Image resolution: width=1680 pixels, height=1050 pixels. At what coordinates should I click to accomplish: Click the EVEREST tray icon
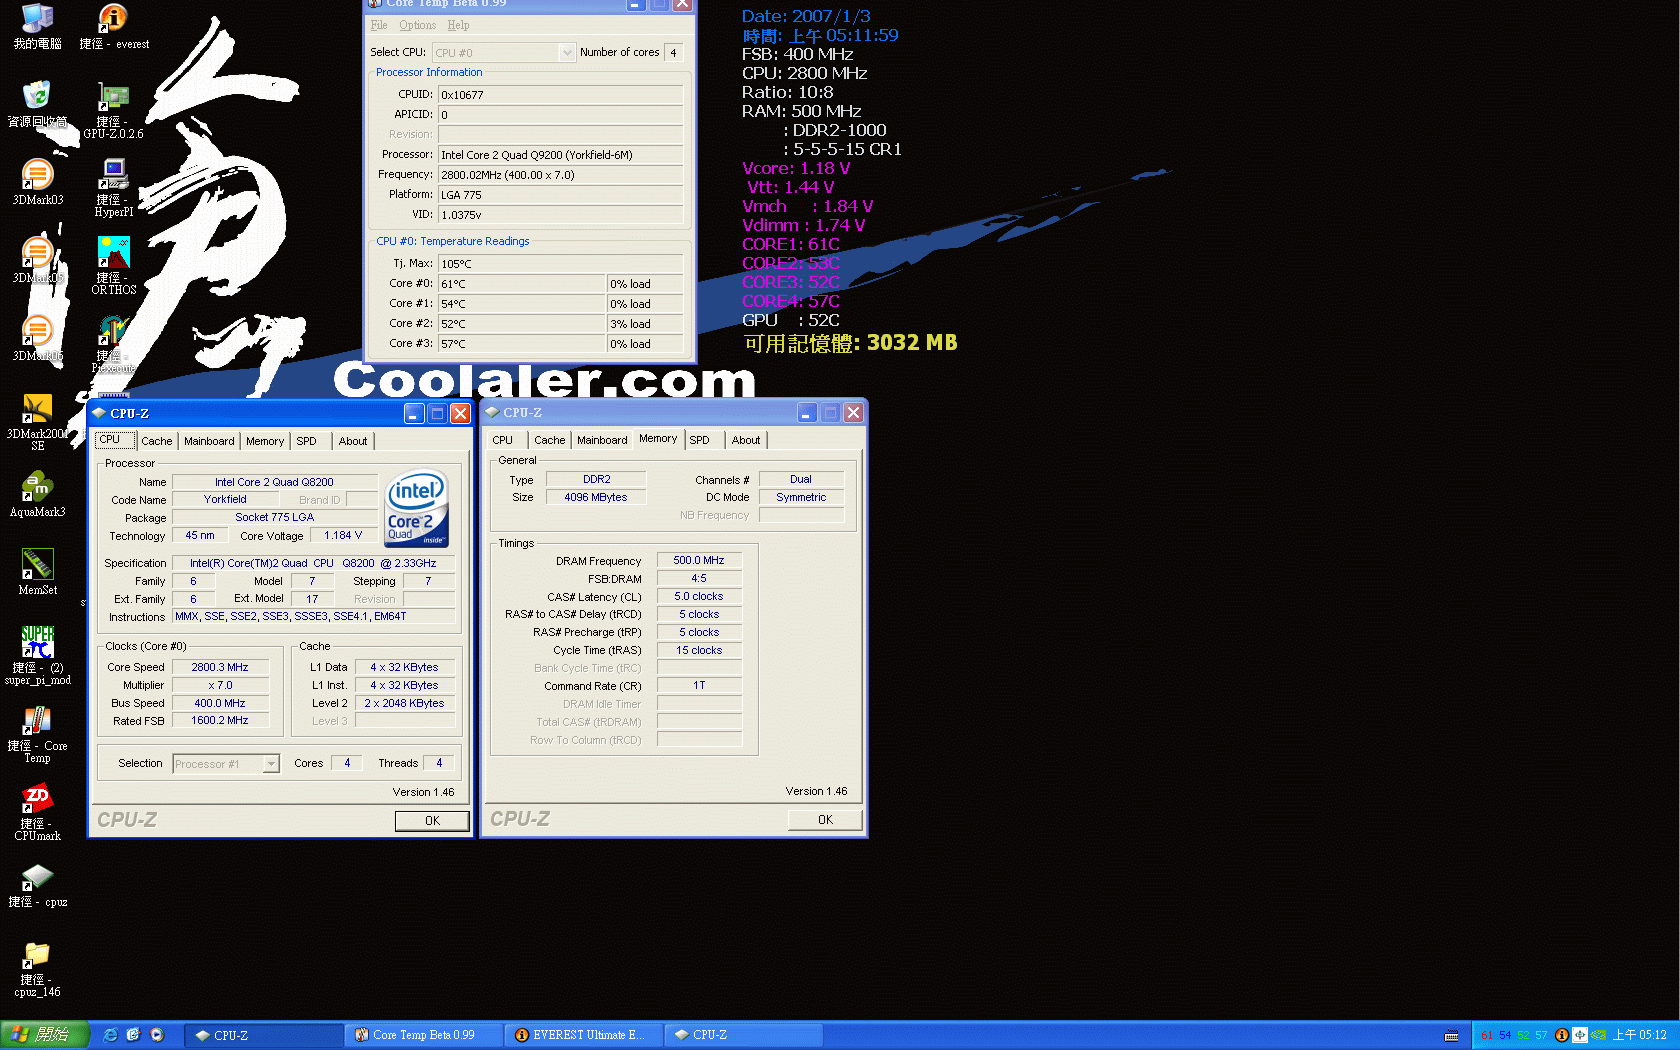click(x=1561, y=1035)
